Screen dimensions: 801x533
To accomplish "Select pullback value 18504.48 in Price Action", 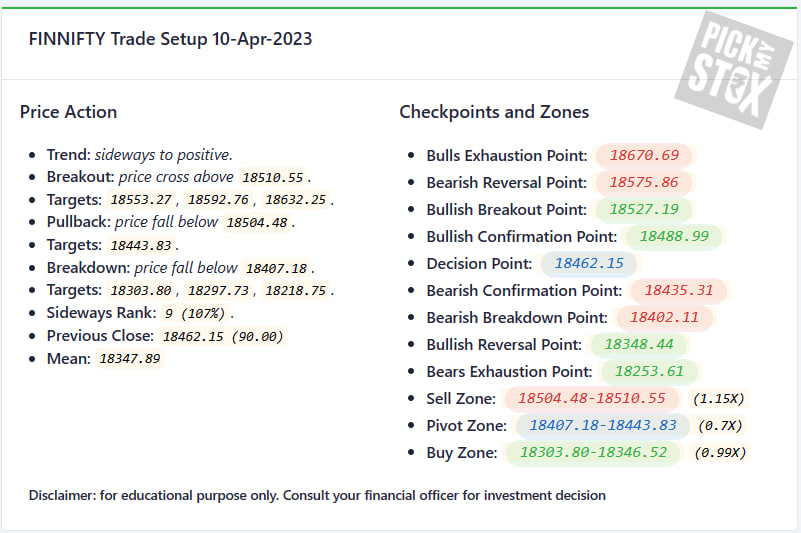I will click(257, 223).
